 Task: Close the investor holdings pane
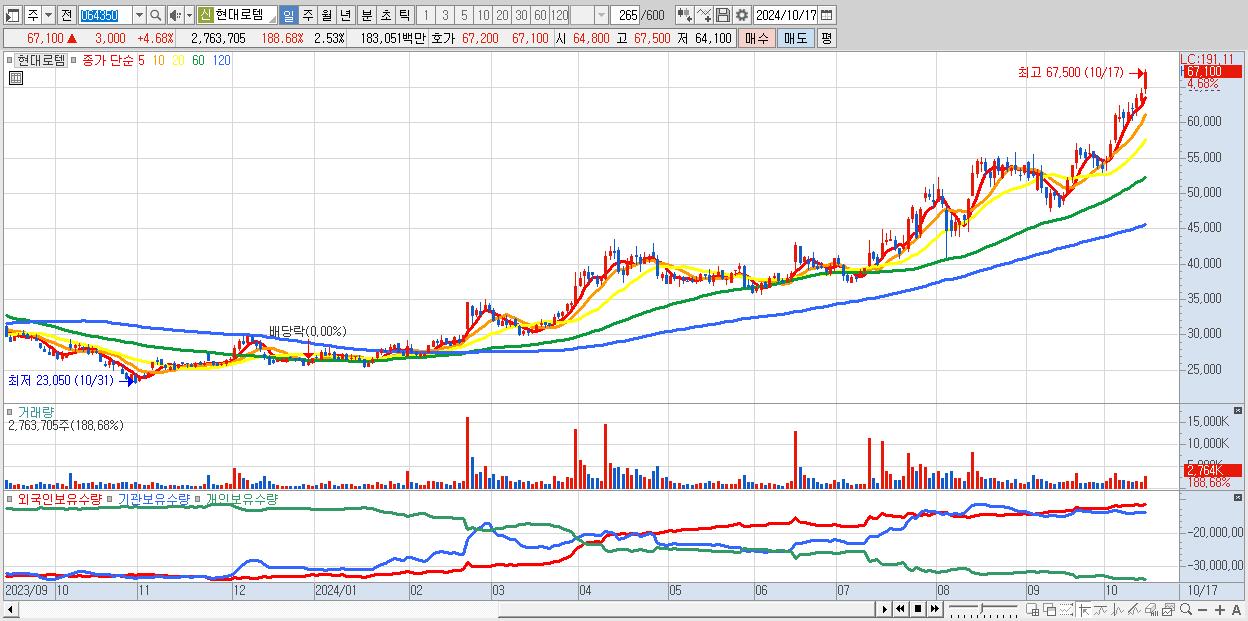pos(1239,497)
